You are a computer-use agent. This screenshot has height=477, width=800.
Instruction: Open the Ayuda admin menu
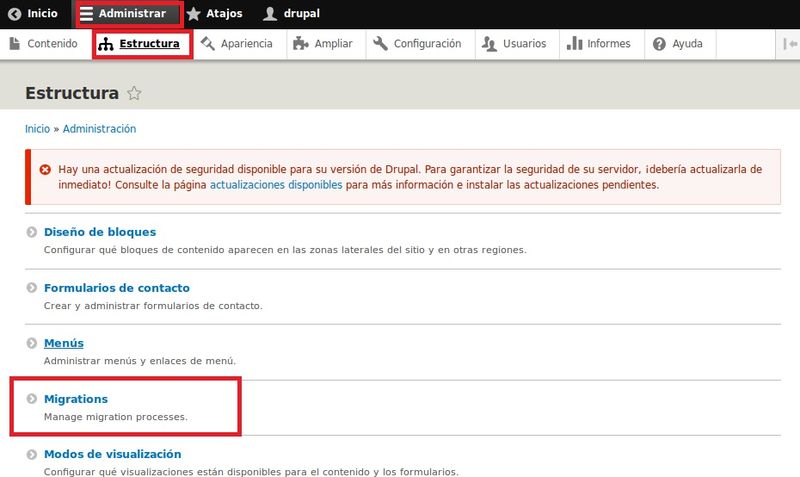tap(678, 44)
